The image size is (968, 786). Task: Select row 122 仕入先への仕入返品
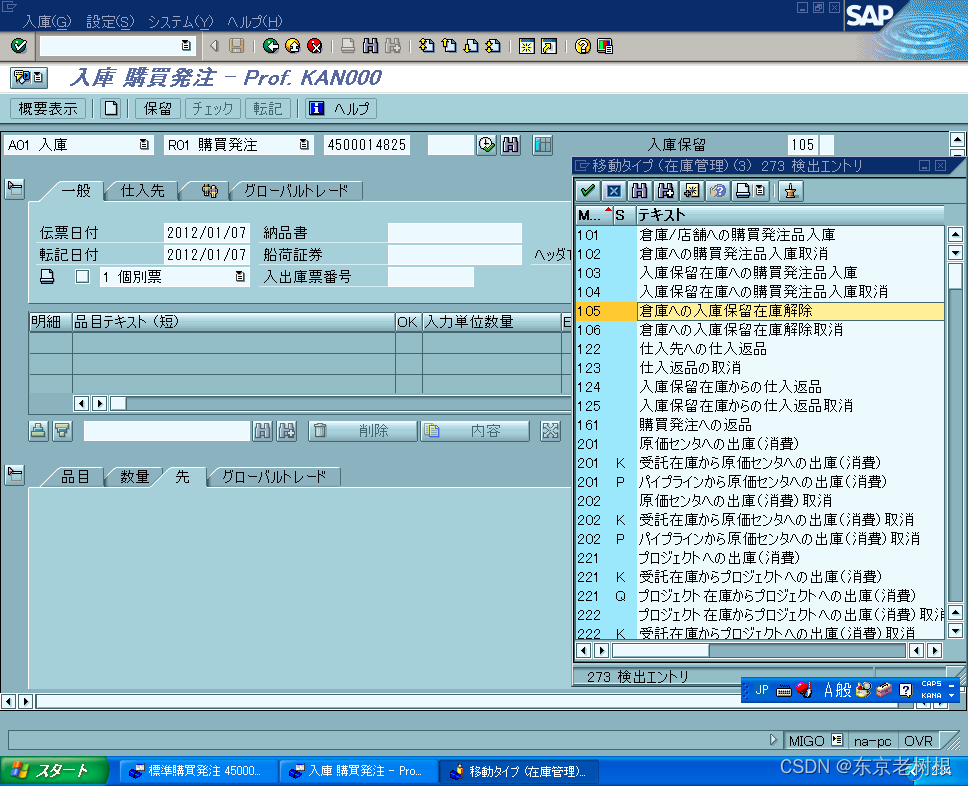(x=759, y=349)
